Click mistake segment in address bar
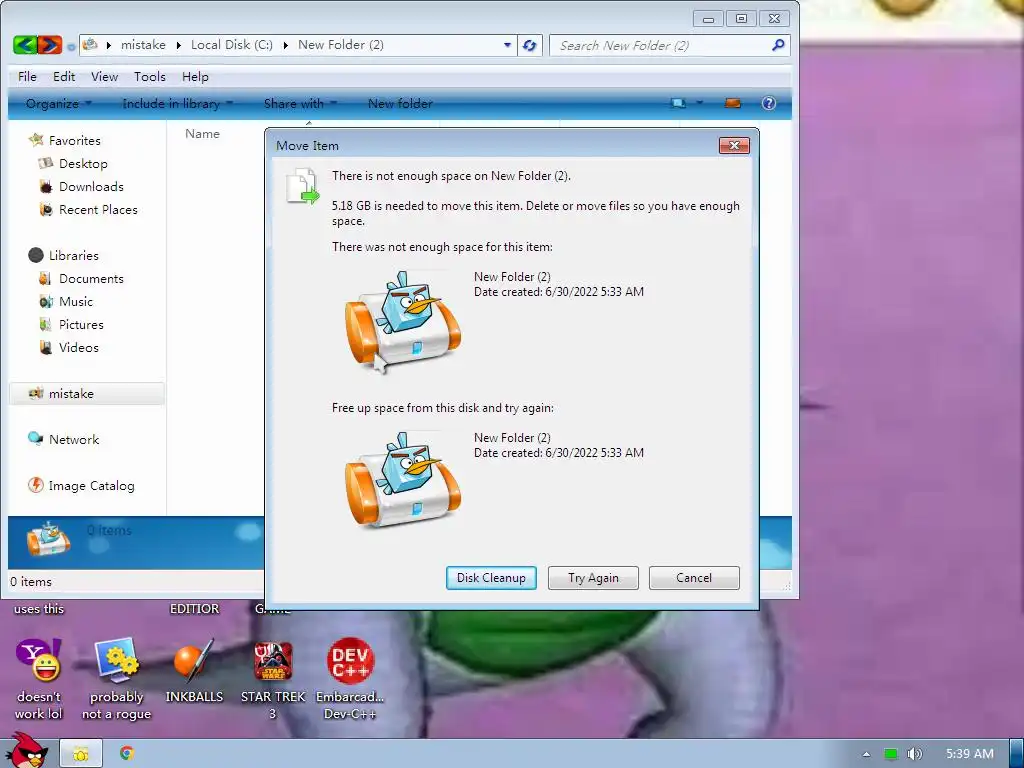 pos(143,45)
